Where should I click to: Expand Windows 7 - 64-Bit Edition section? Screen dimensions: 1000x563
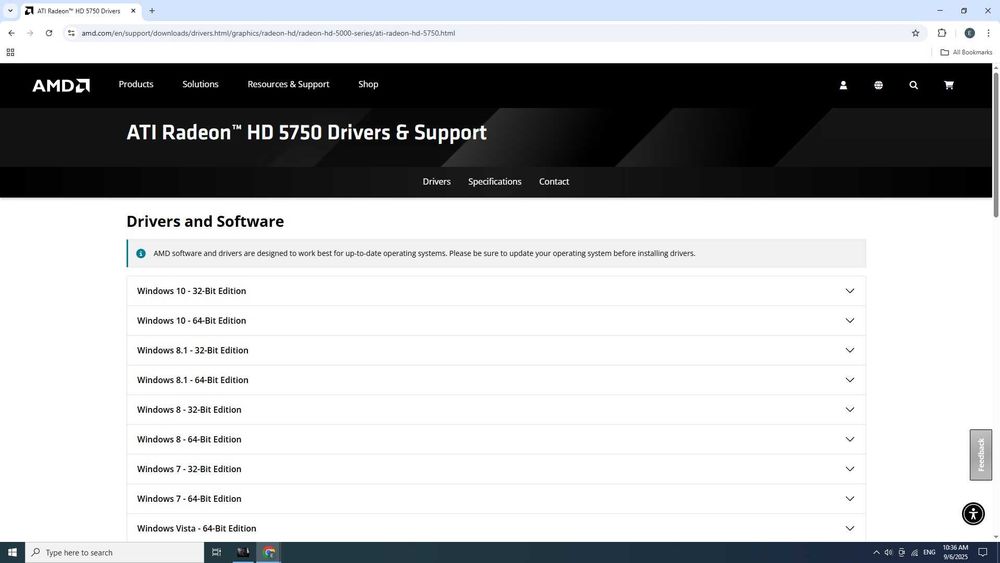tap(496, 499)
